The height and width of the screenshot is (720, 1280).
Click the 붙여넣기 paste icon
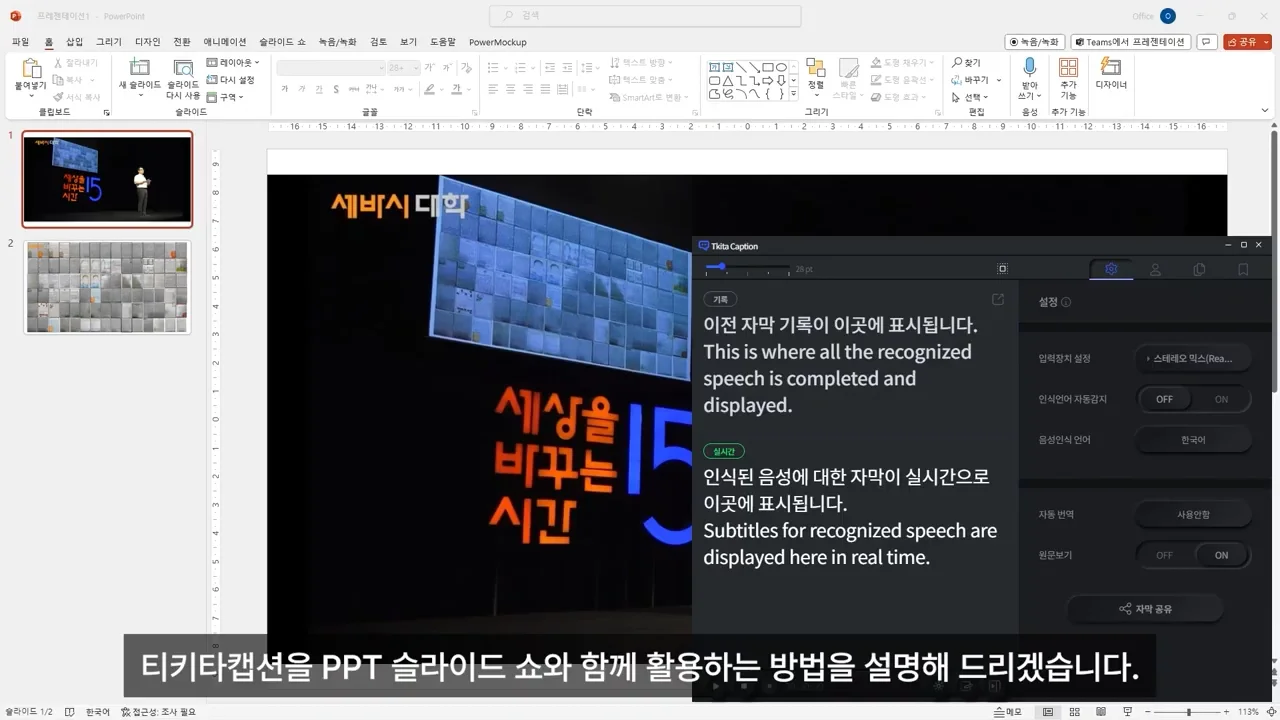click(31, 69)
